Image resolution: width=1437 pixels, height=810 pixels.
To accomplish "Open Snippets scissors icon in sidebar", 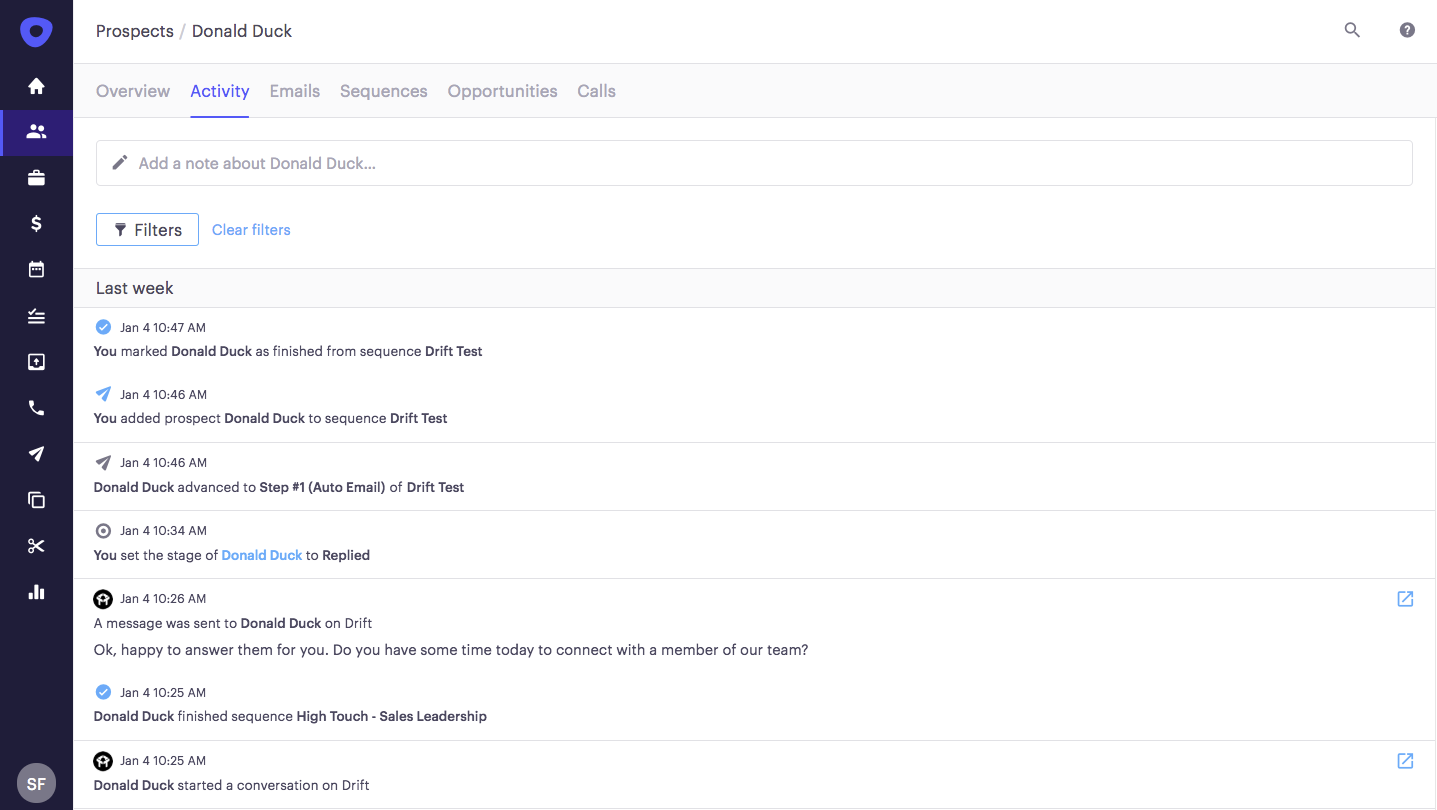I will [x=36, y=546].
